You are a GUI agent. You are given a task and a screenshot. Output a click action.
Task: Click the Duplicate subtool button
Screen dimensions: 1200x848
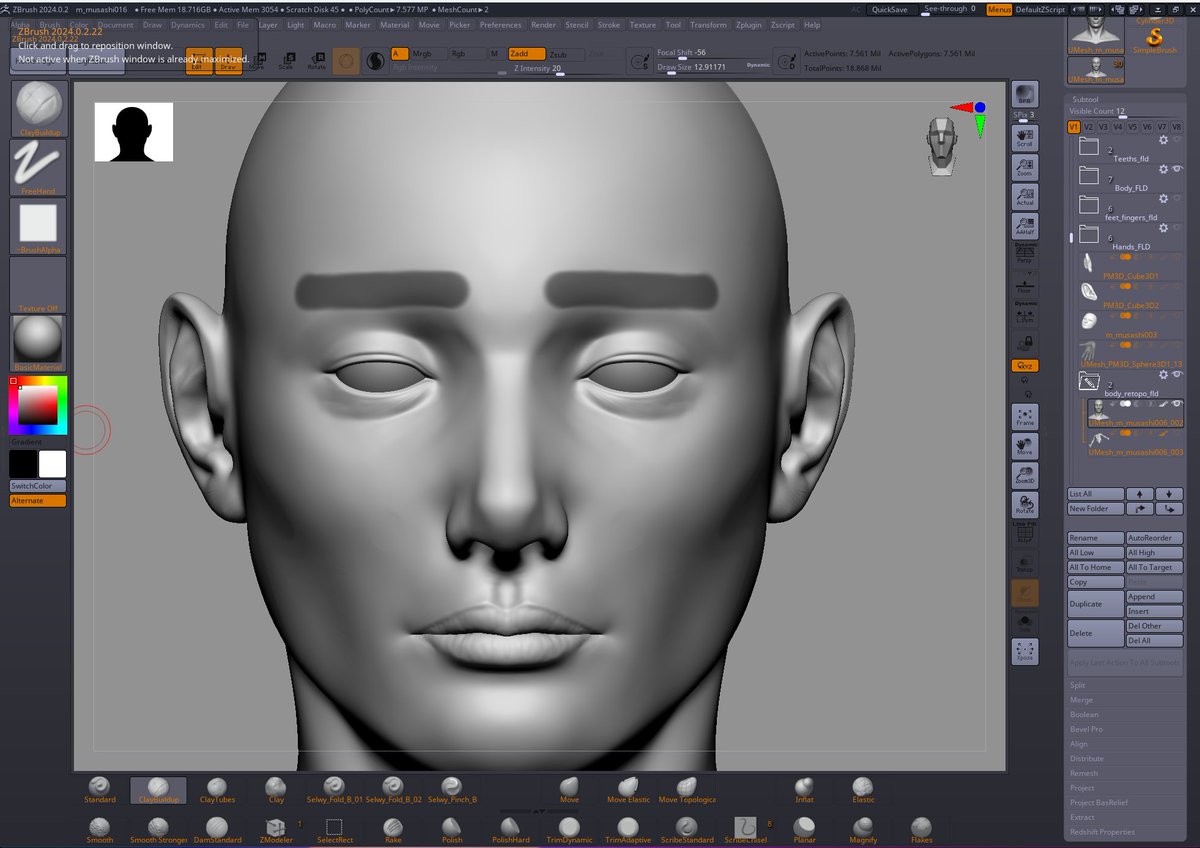tap(1095, 604)
